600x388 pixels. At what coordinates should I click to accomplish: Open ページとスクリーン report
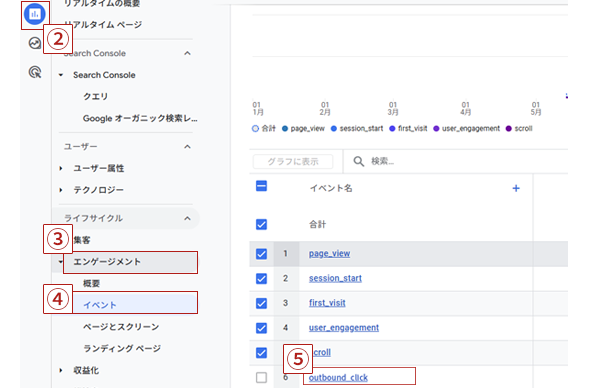(121, 327)
